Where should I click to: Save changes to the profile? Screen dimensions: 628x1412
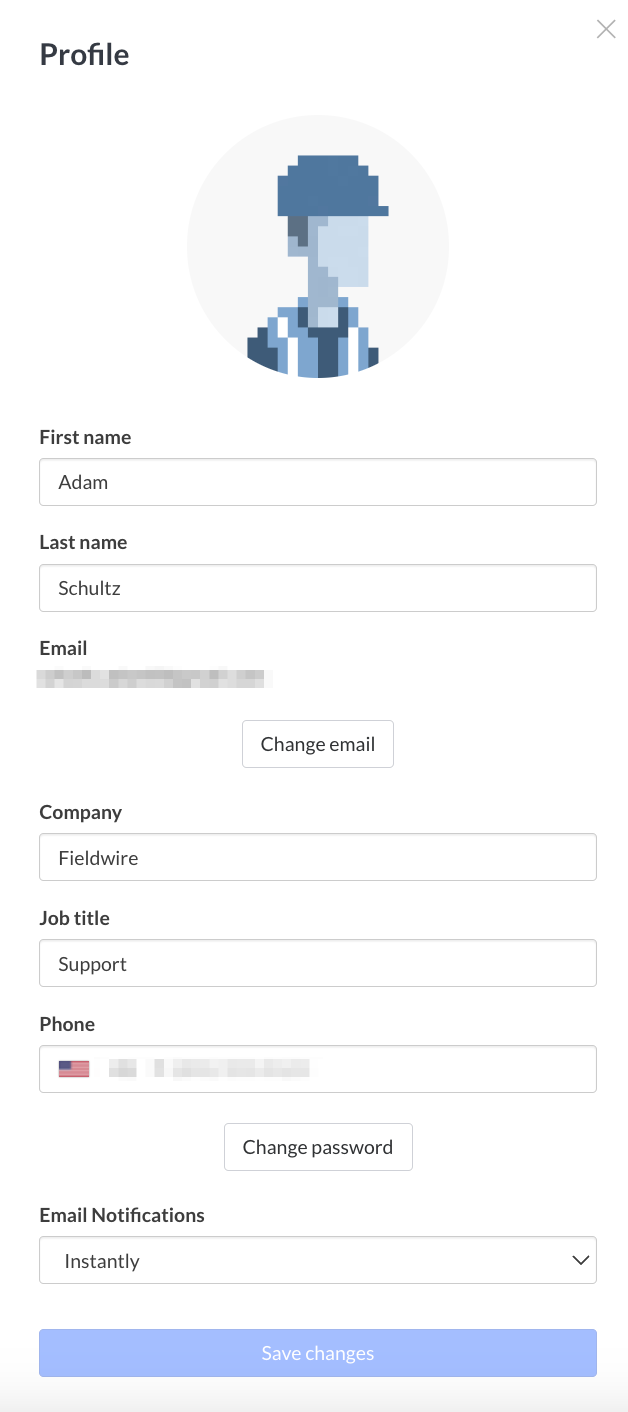click(x=317, y=1352)
